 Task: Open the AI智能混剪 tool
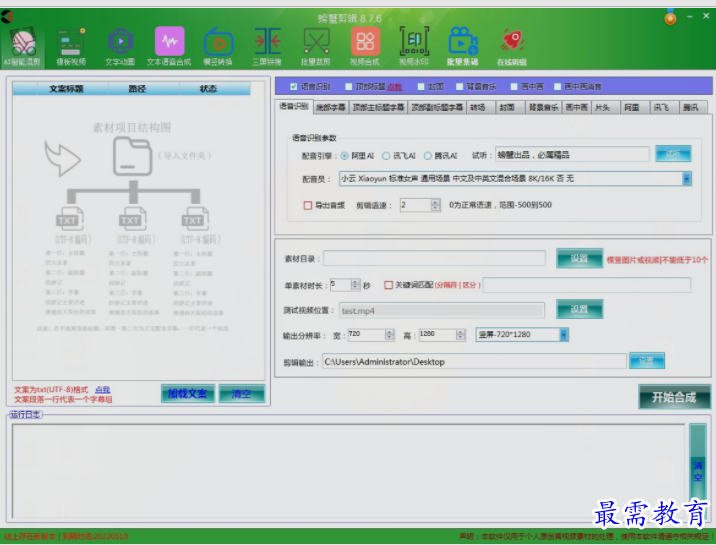coord(23,47)
